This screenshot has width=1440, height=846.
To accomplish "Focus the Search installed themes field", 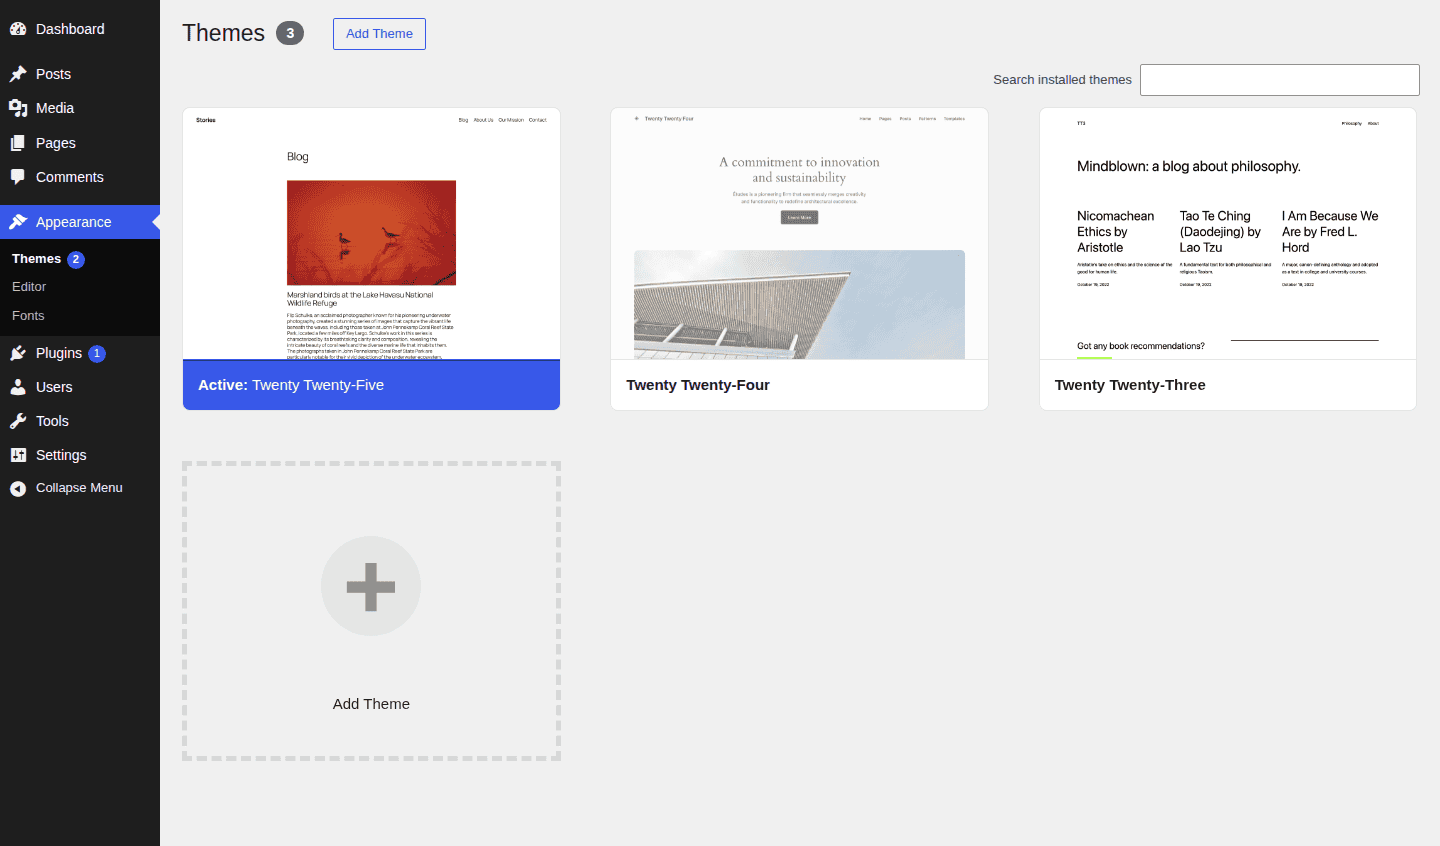I will [1280, 80].
